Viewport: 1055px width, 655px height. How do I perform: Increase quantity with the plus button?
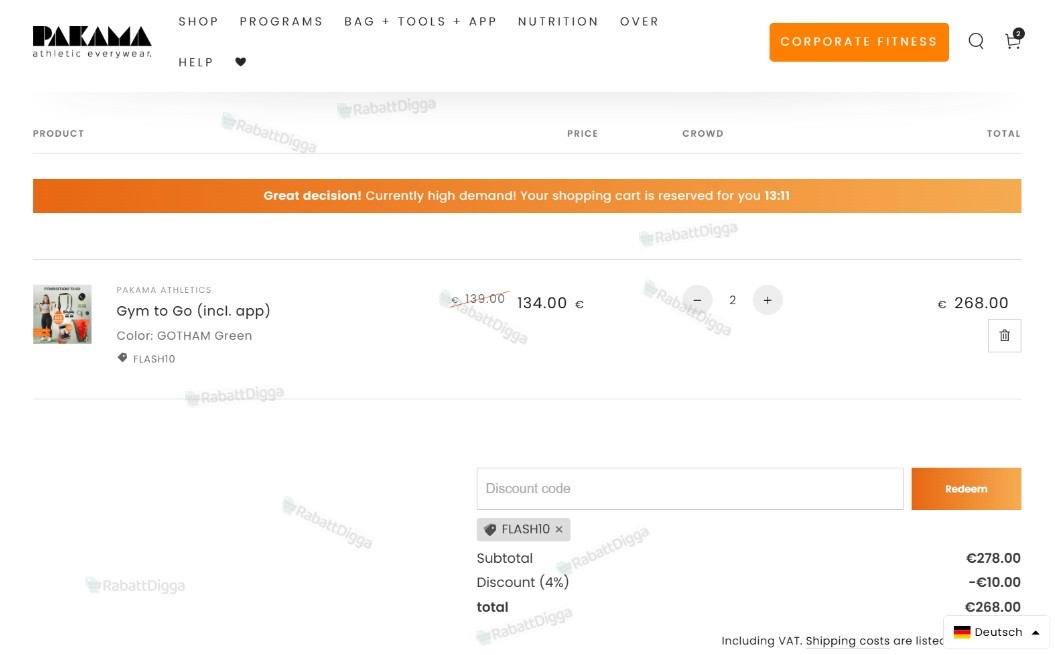(767, 300)
